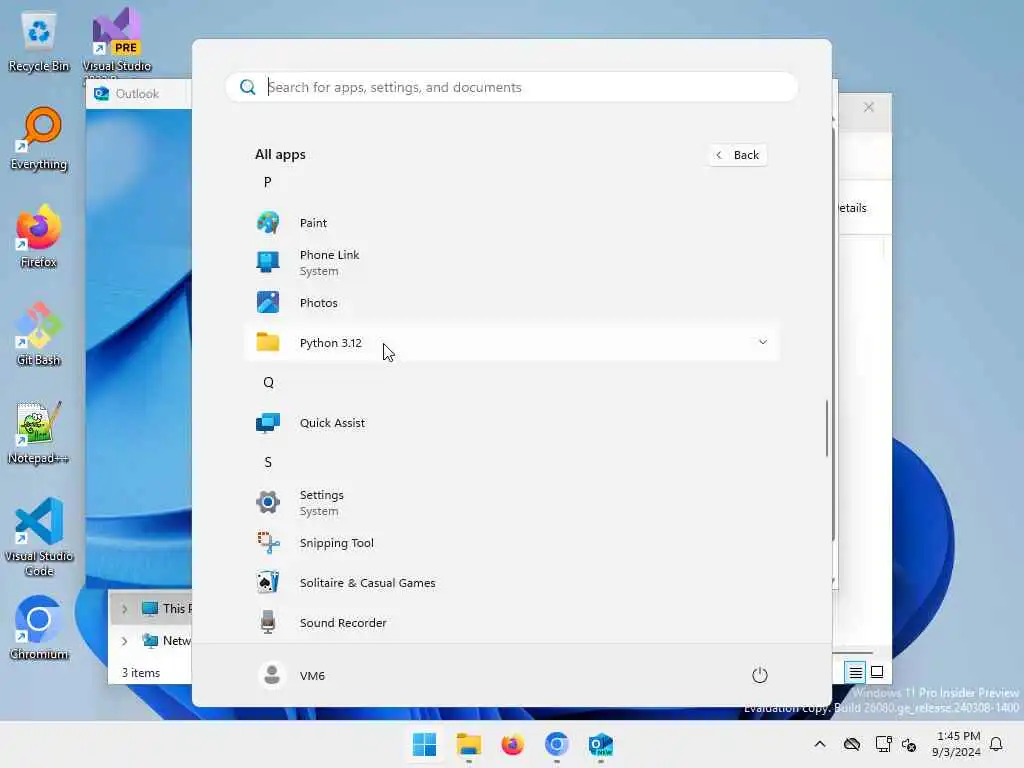The width and height of the screenshot is (1024, 768).
Task: Expand the Python 3.12 folder chevron
Action: 762,342
